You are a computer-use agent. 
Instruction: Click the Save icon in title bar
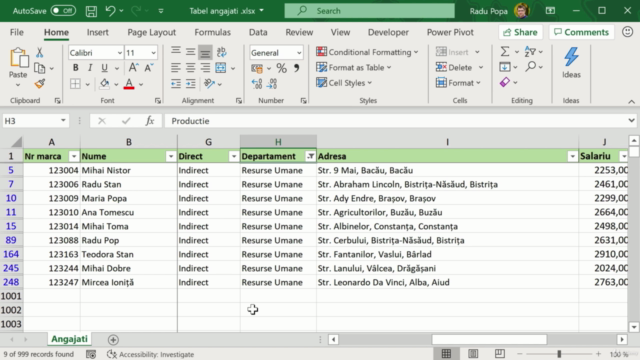(x=91, y=11)
